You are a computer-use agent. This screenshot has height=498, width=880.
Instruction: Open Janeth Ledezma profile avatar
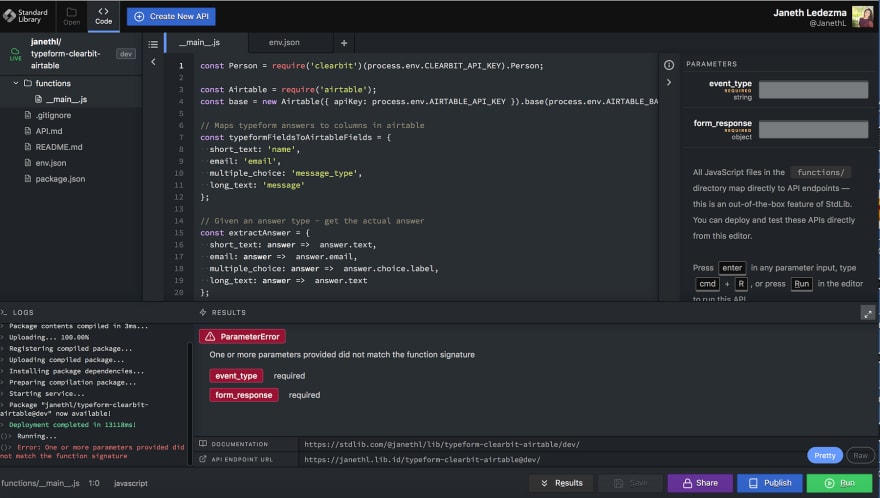pos(862,17)
